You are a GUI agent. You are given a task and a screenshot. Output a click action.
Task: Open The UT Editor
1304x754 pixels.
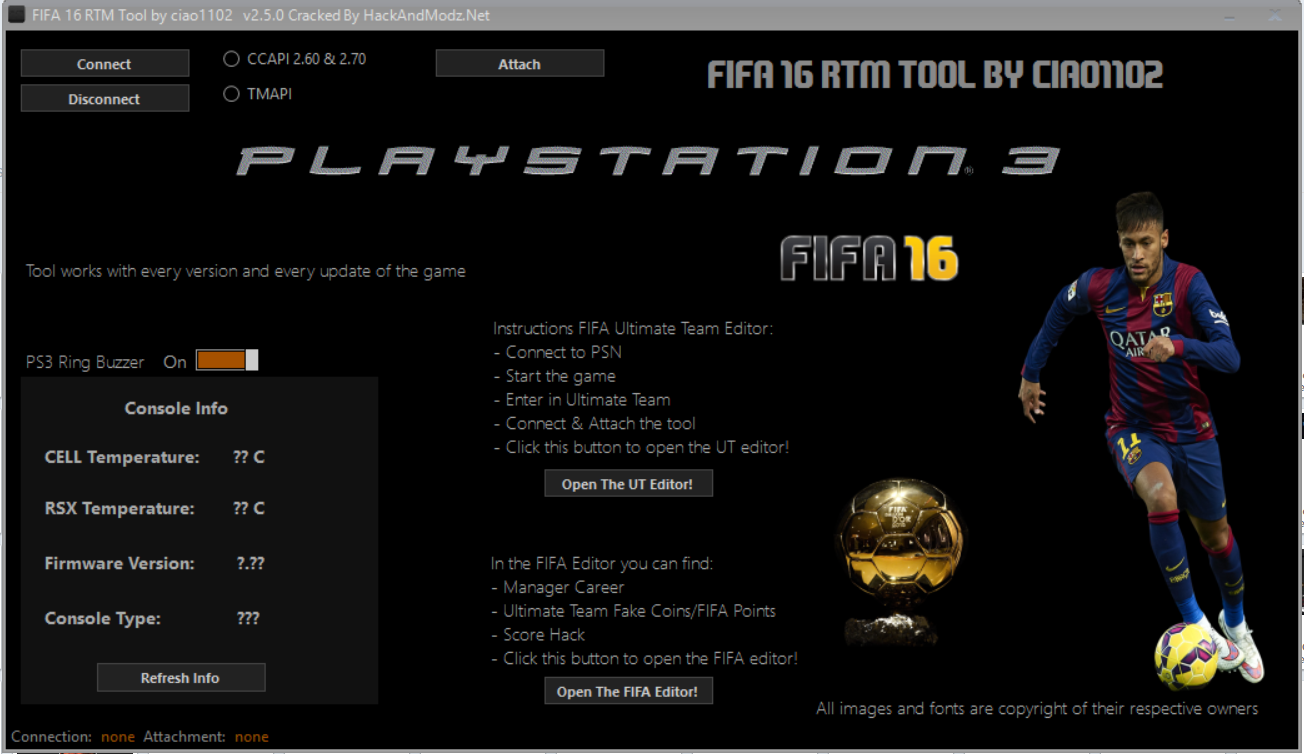pyautogui.click(x=628, y=484)
